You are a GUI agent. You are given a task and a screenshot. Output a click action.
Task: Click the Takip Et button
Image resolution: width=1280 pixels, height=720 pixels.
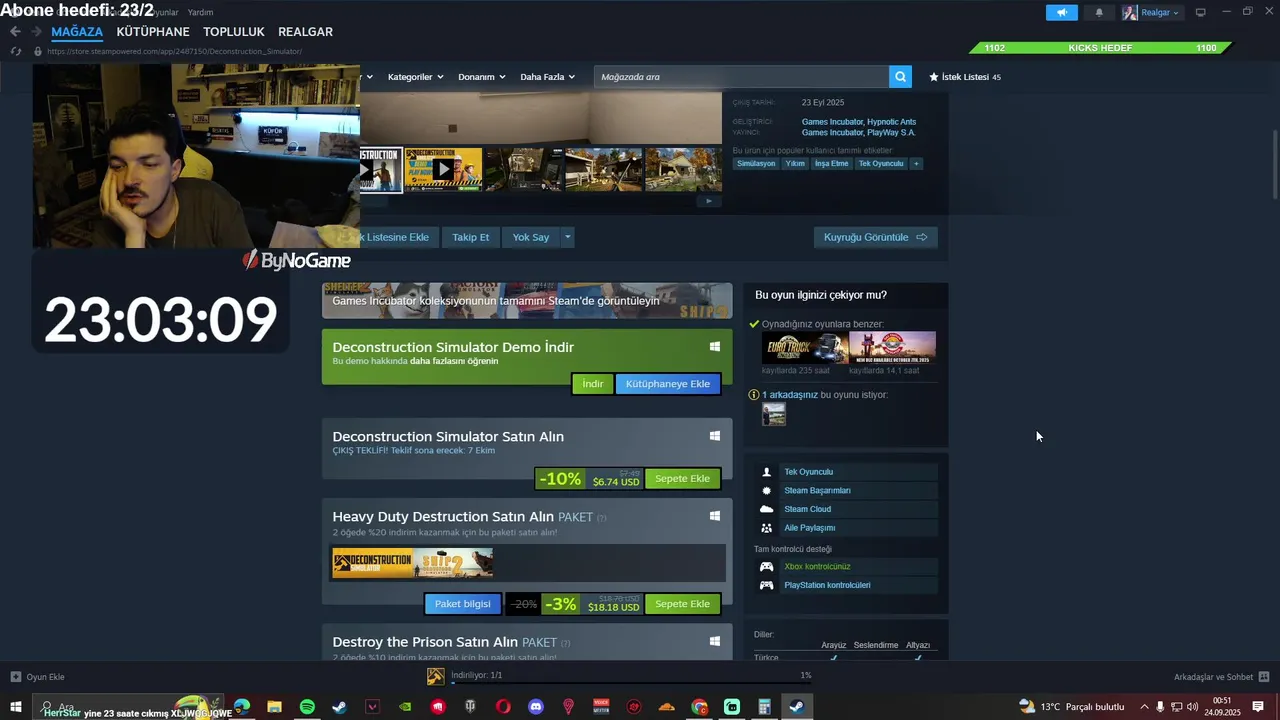click(471, 237)
